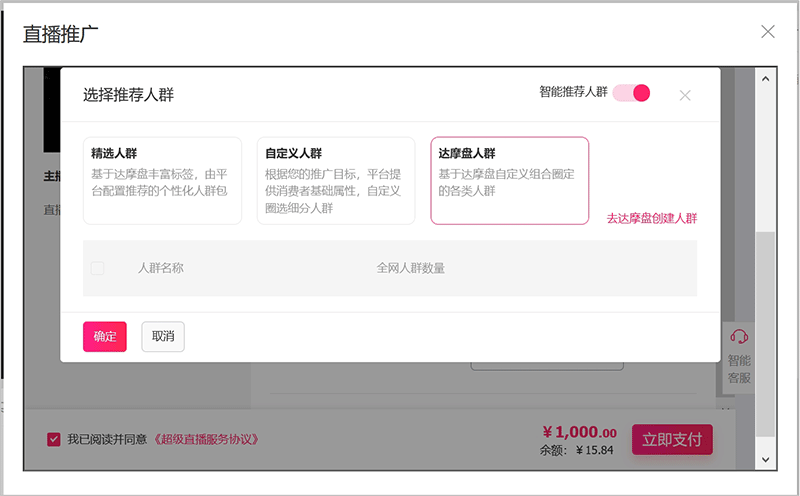Check the select-all checkbox in table header

[x=97, y=268]
